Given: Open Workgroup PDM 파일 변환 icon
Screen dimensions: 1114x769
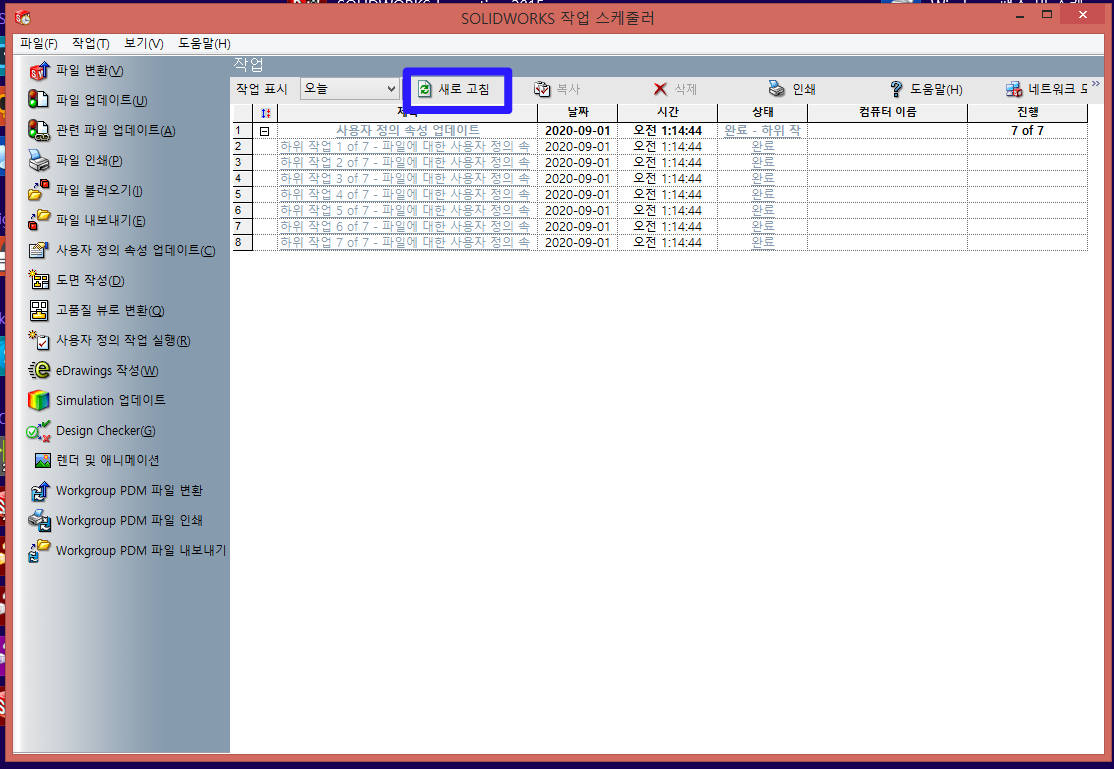Looking at the screenshot, I should click(x=39, y=490).
